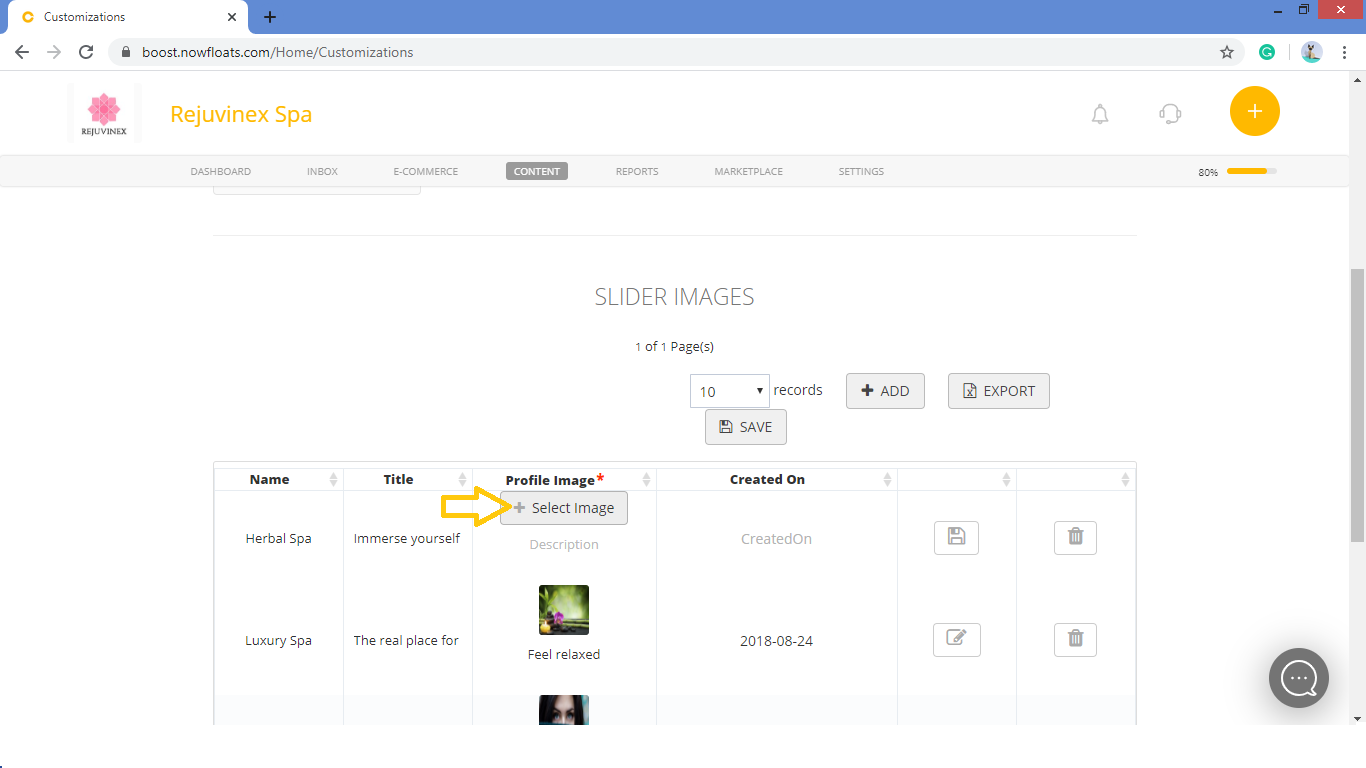Click the 'Immerse yourself' title cell

tap(407, 538)
